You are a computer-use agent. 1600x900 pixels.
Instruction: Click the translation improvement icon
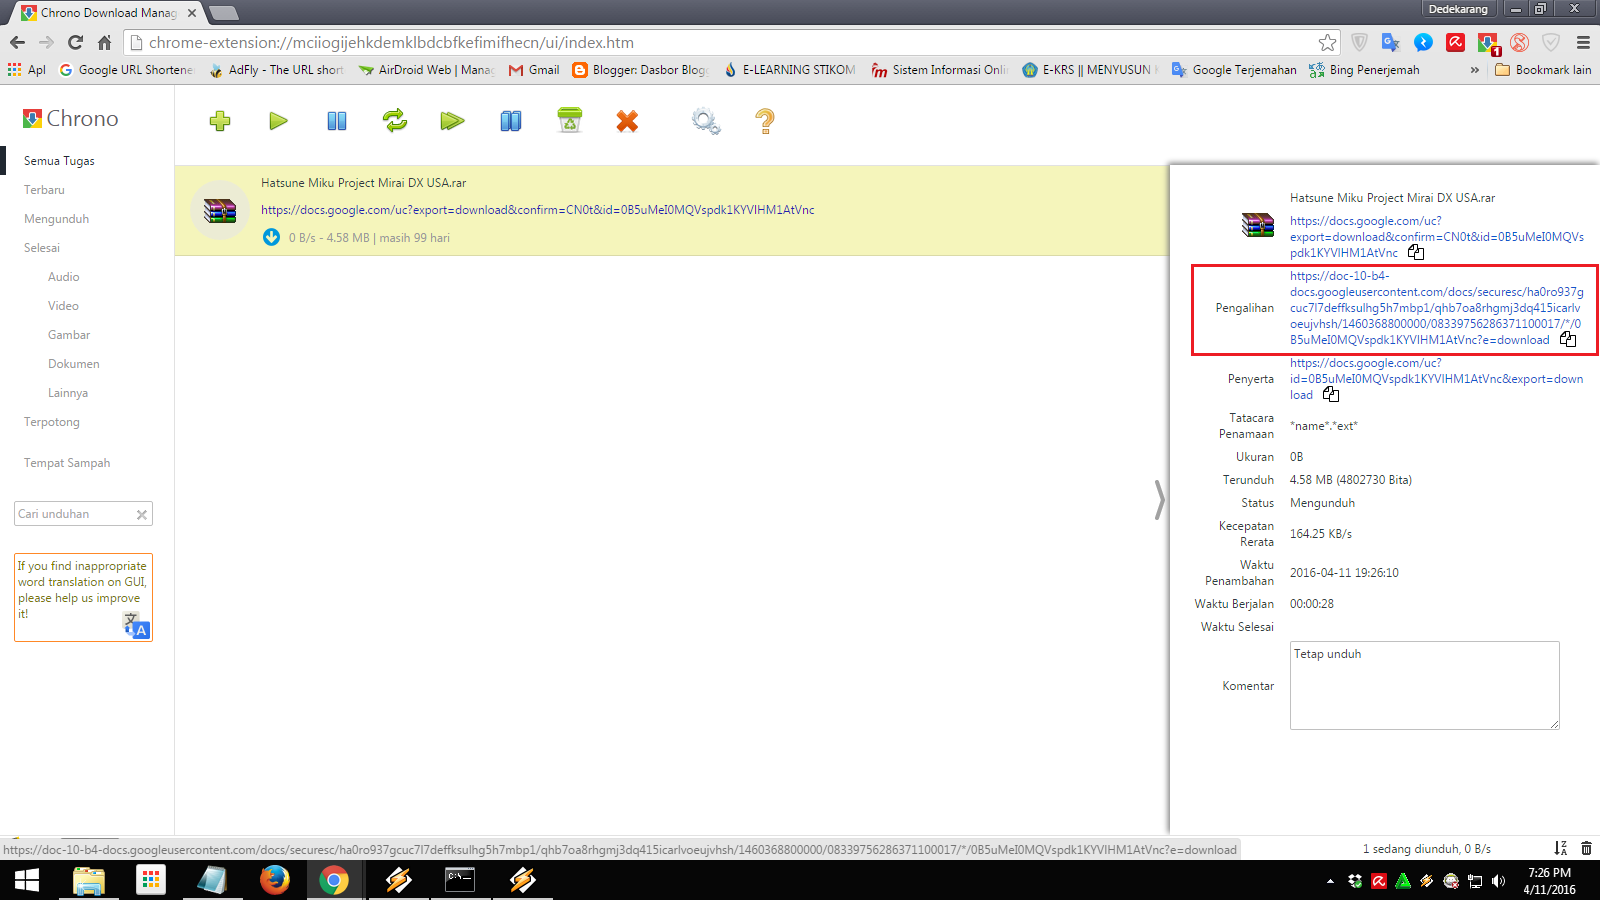tap(136, 626)
